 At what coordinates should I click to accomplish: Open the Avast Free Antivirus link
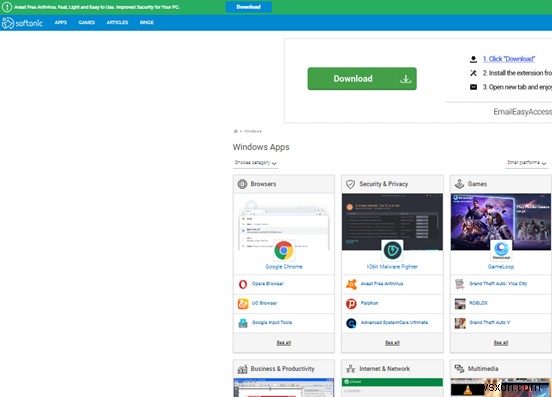coord(382,284)
